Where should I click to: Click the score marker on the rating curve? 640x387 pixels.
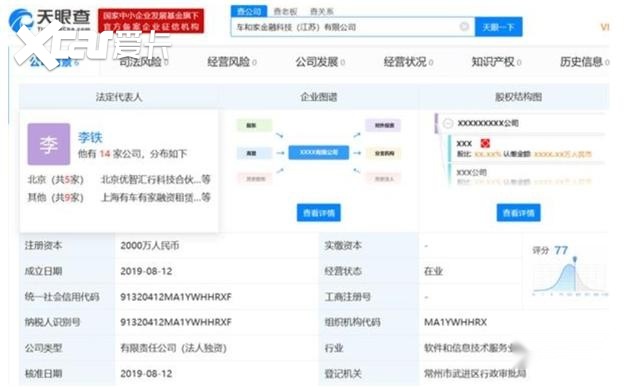point(575,260)
